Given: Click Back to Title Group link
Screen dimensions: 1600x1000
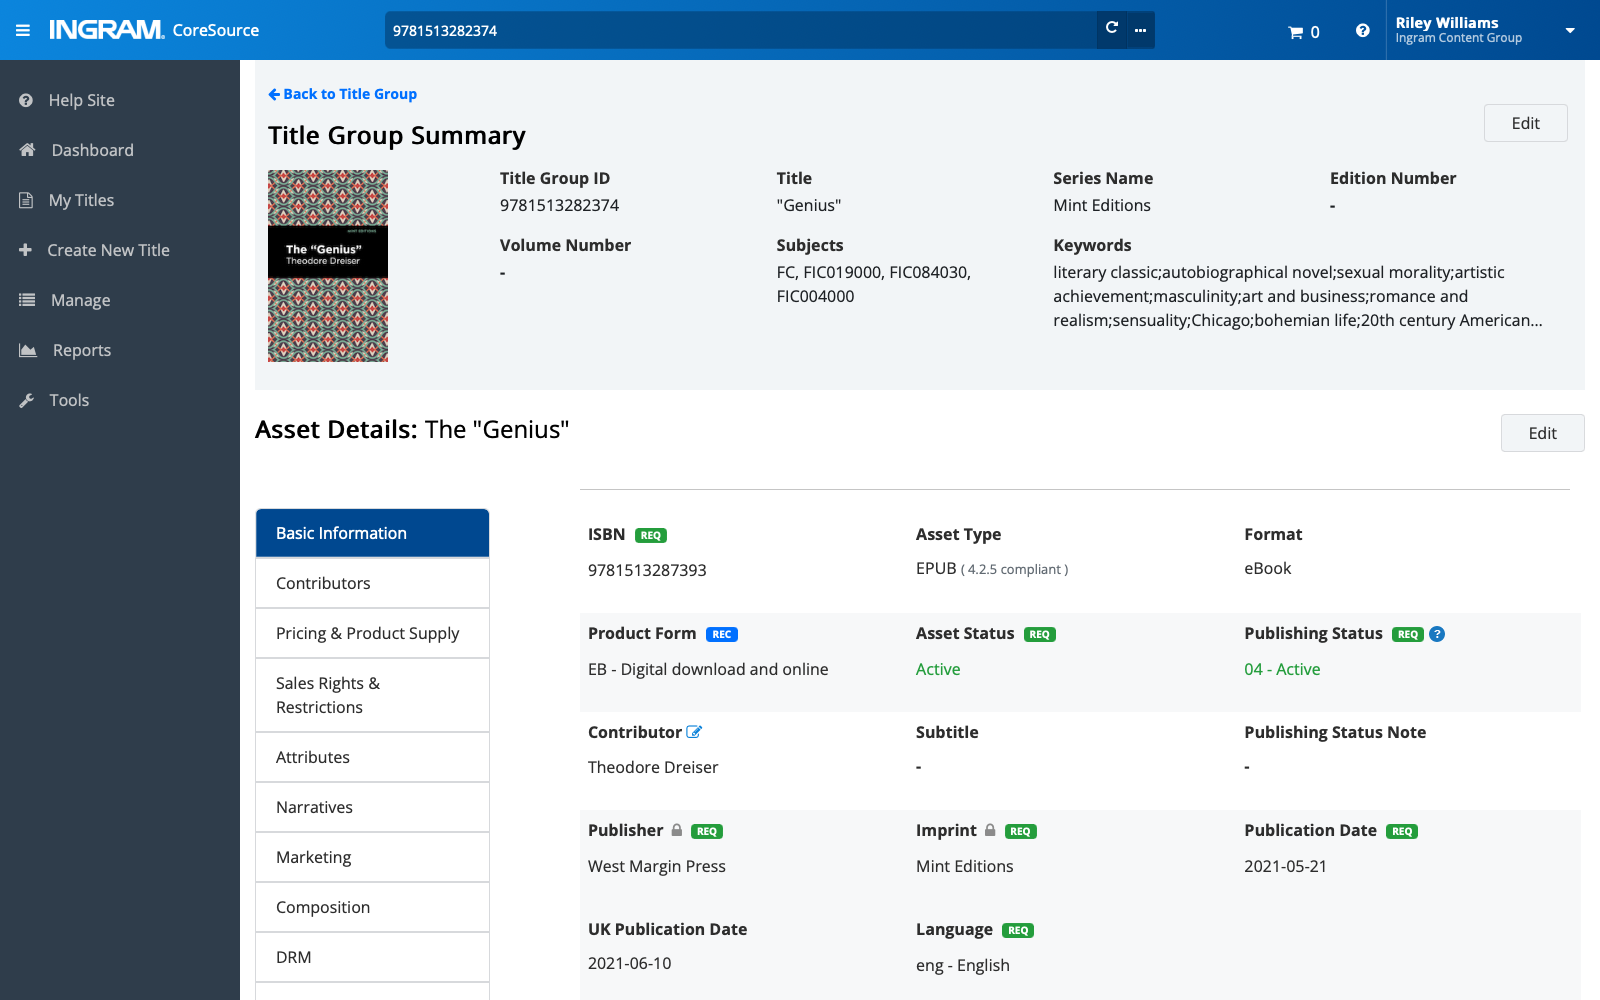Looking at the screenshot, I should [x=343, y=94].
